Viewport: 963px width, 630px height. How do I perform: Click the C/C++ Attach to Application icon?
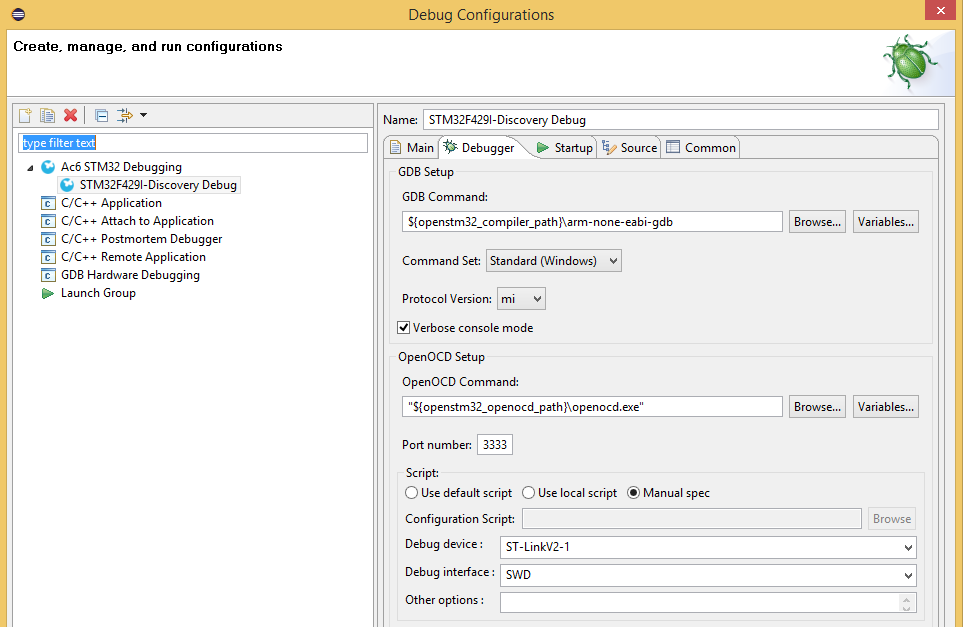coord(48,221)
